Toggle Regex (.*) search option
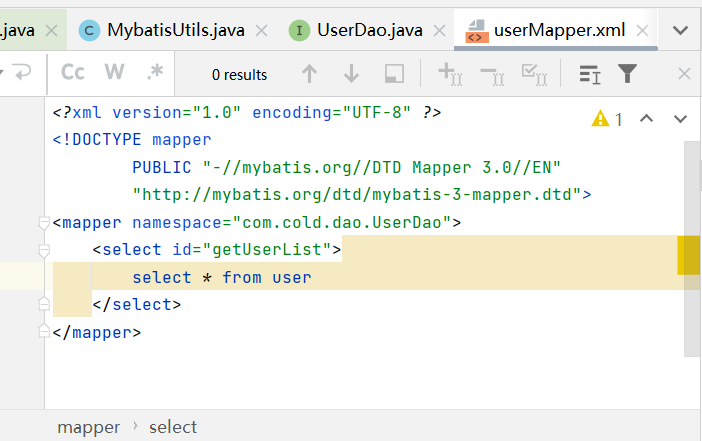702x441 pixels. click(x=155, y=73)
